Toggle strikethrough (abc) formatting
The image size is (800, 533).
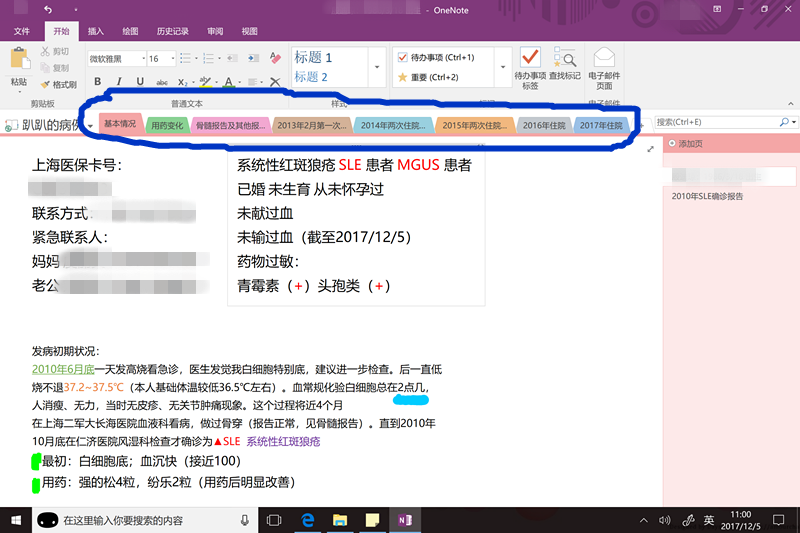coord(162,82)
